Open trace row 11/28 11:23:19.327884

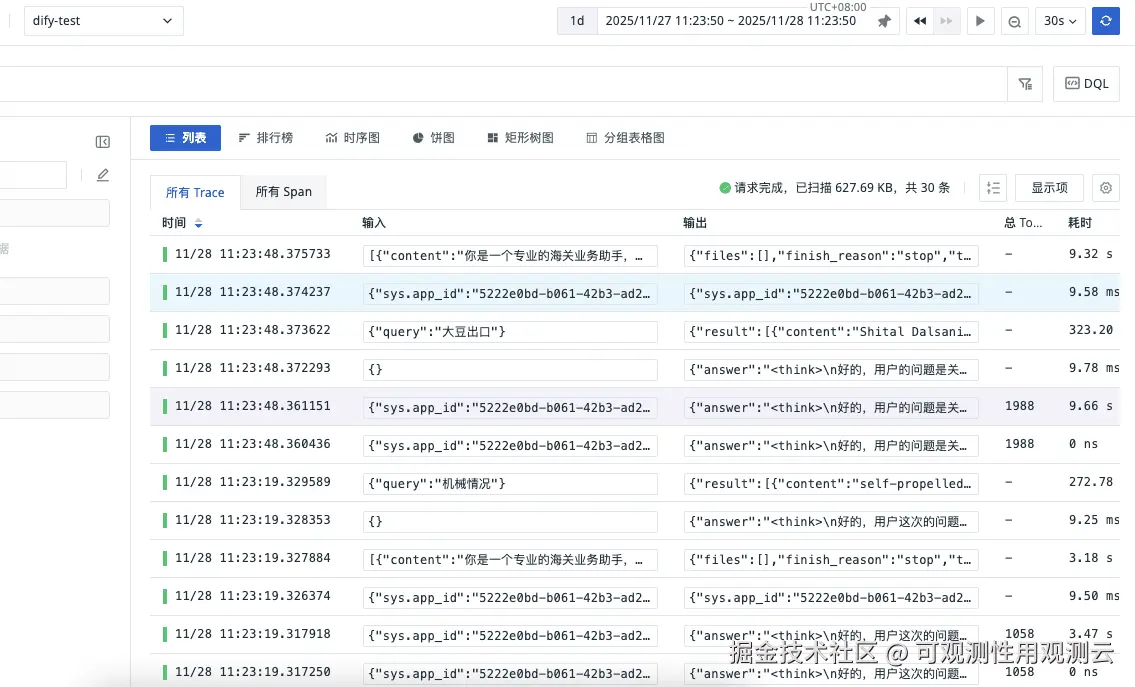click(x=635, y=559)
